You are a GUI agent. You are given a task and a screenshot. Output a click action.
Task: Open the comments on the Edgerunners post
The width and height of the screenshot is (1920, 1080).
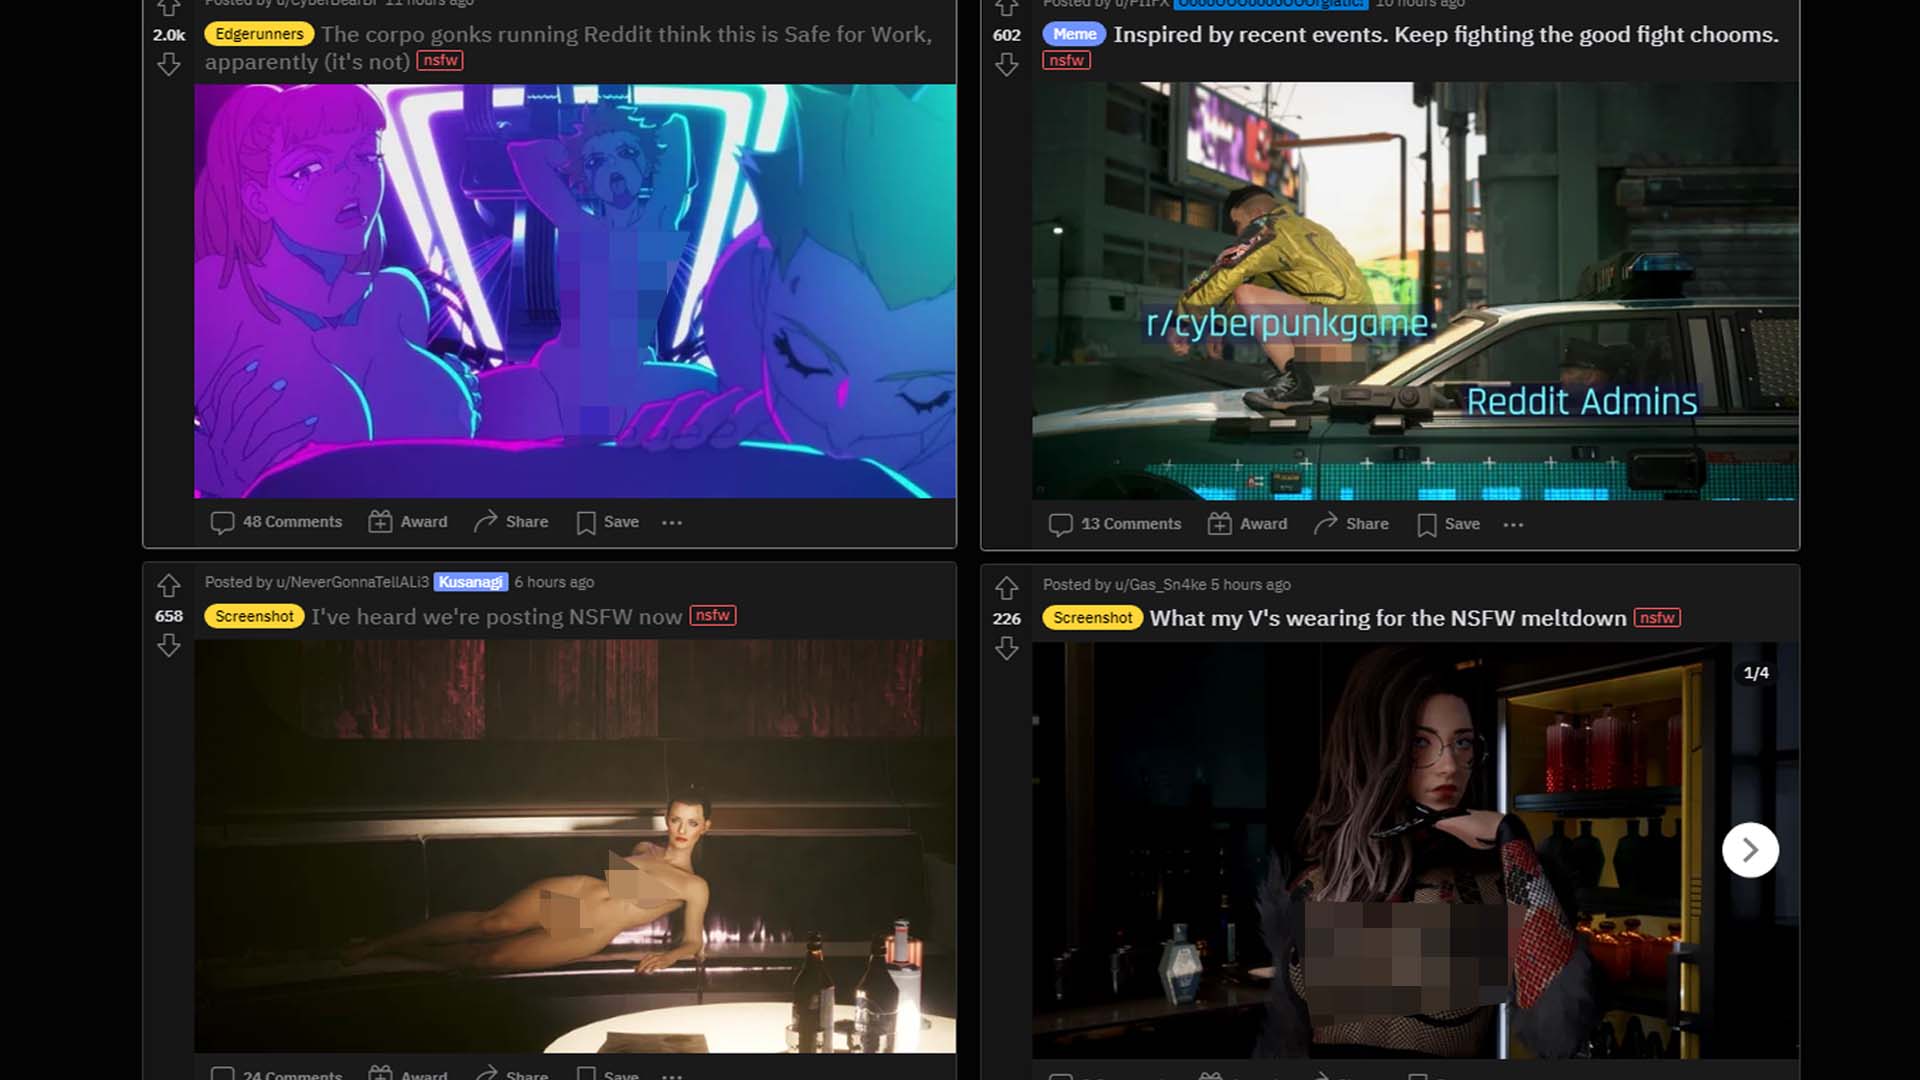pyautogui.click(x=276, y=521)
